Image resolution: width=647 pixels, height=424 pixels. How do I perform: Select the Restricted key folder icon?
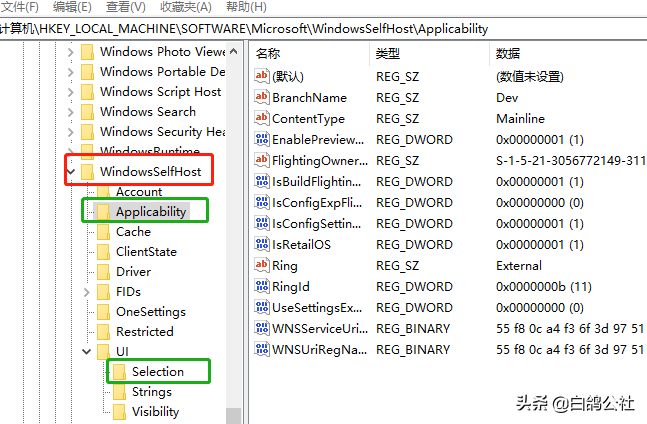tap(103, 332)
